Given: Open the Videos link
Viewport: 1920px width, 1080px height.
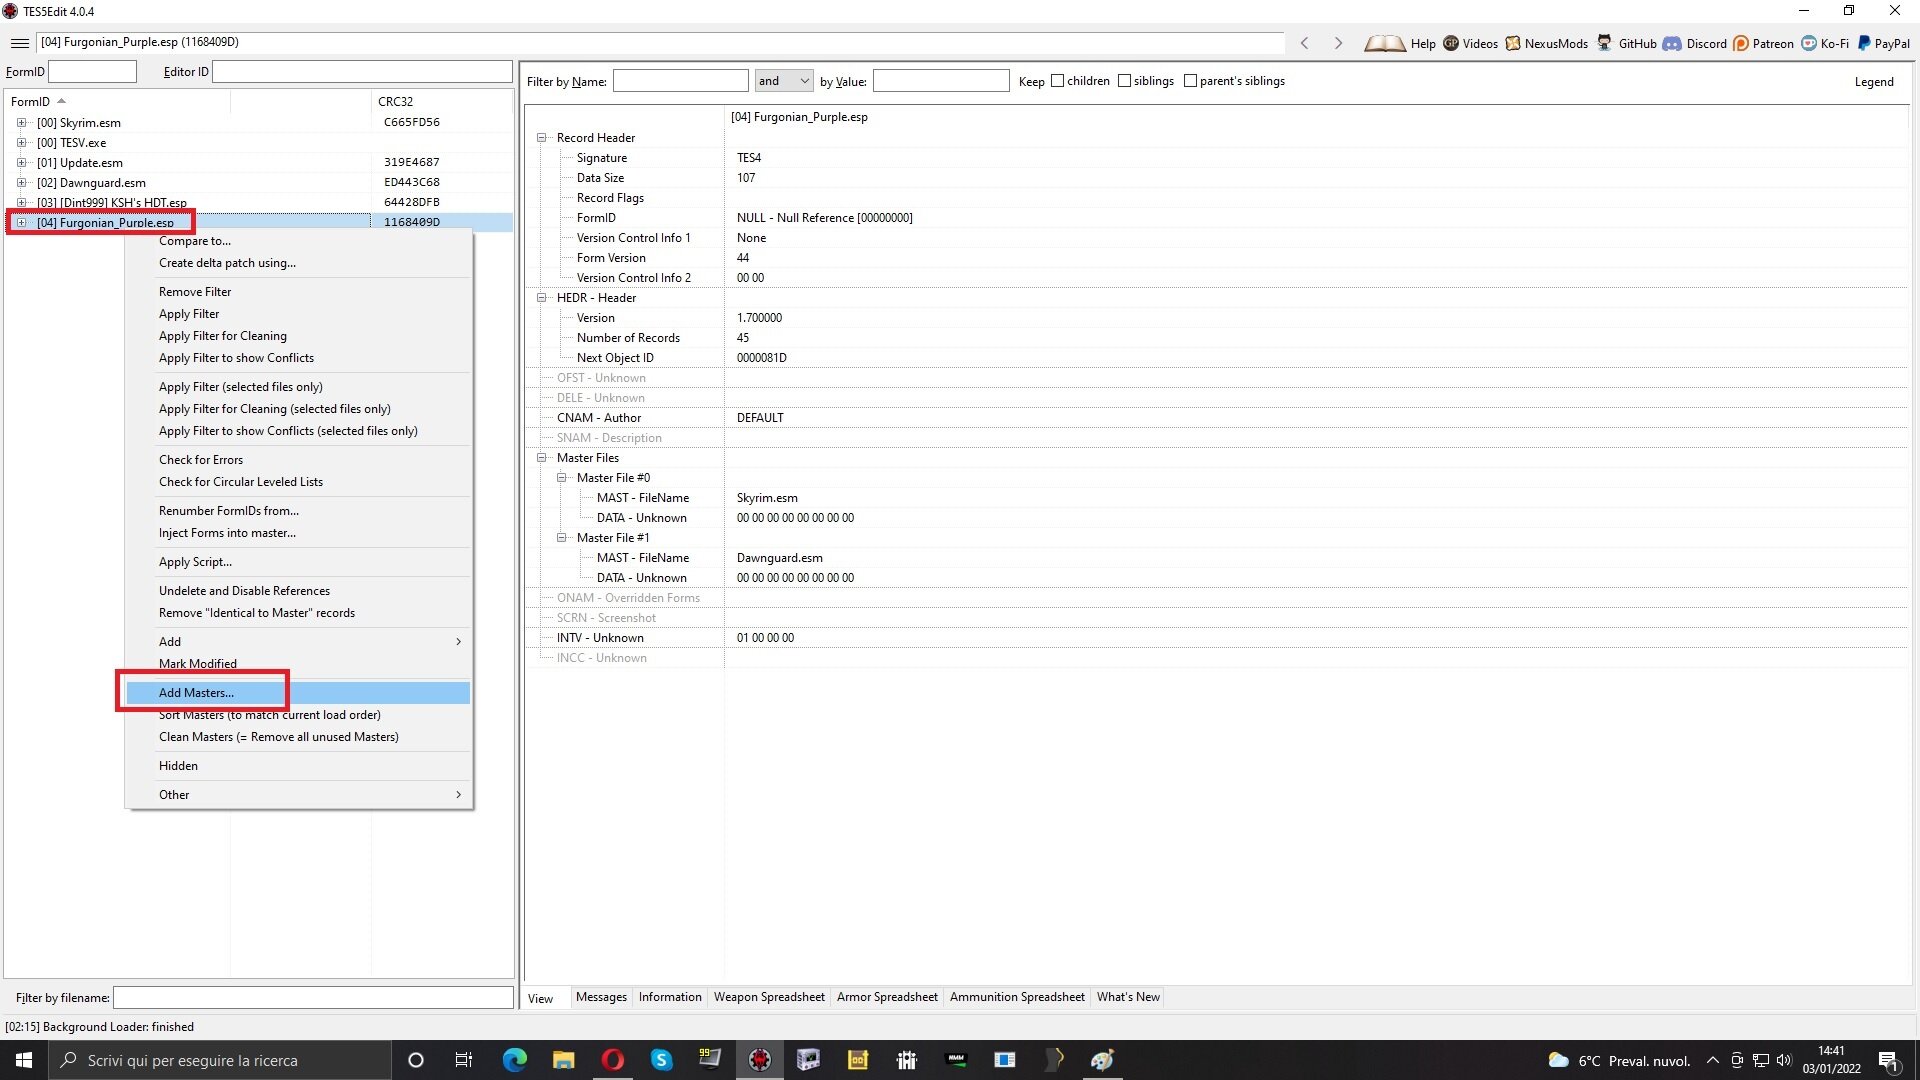Looking at the screenshot, I should tap(1470, 43).
